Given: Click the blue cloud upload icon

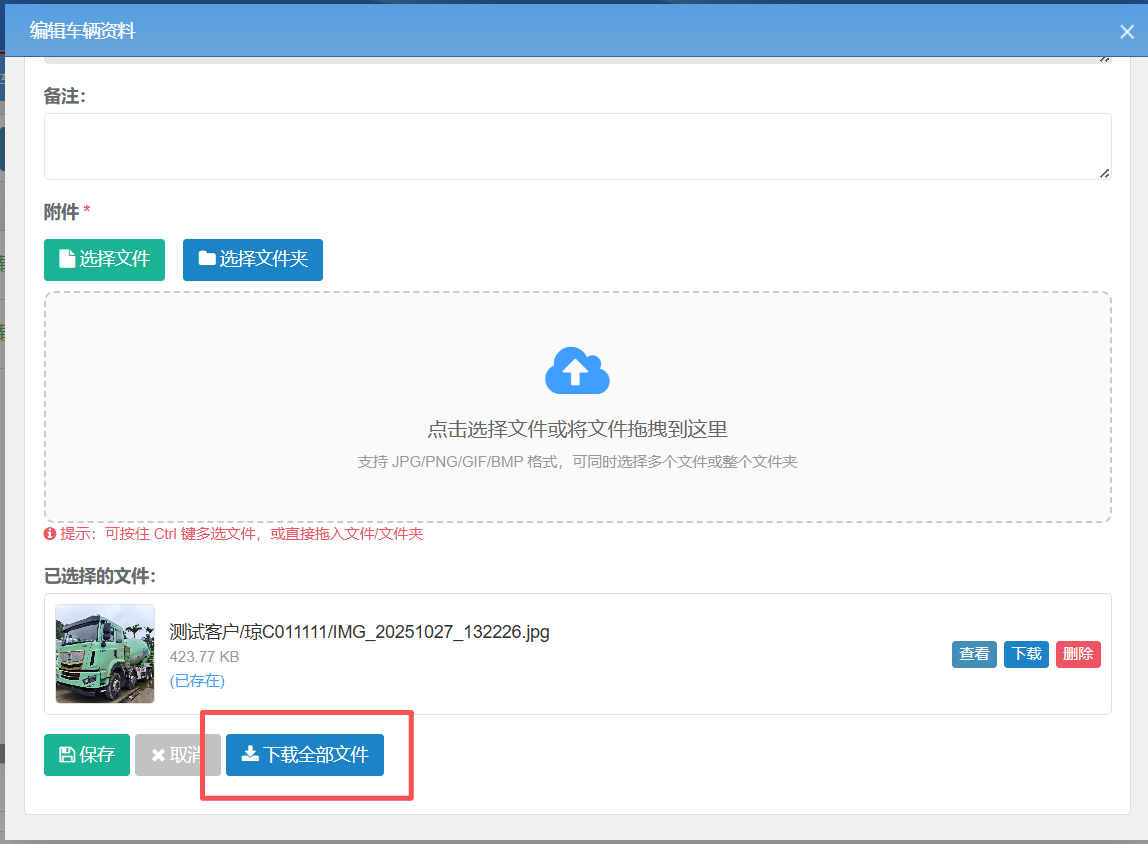Looking at the screenshot, I should click(577, 371).
